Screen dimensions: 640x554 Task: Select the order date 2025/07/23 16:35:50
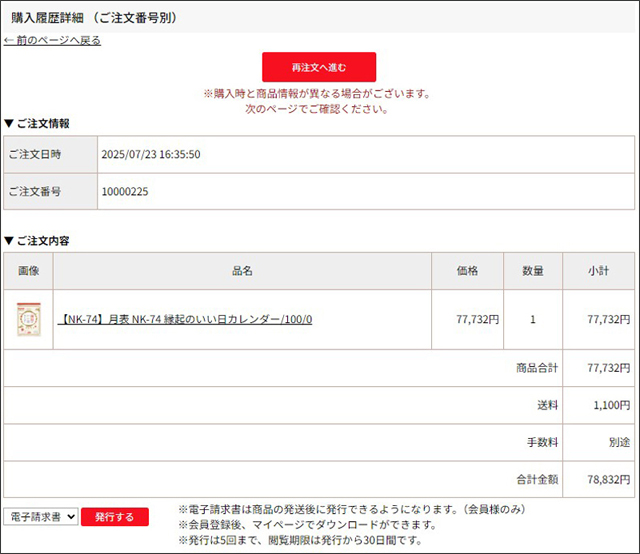151,154
